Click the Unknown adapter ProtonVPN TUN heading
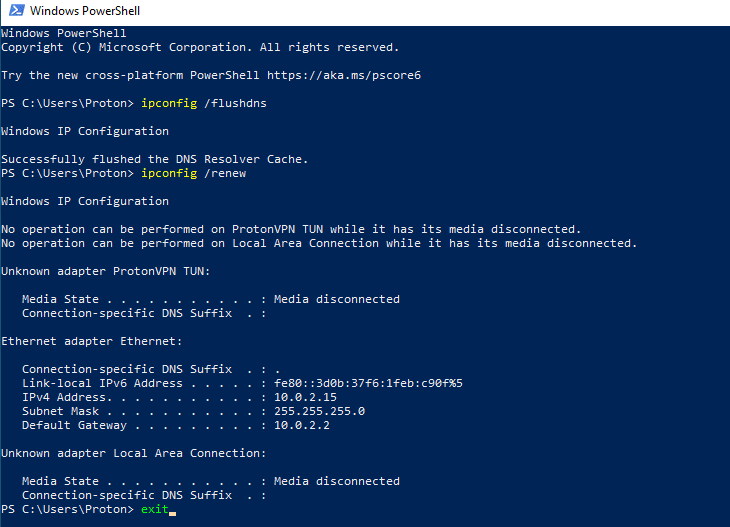Viewport: 730px width, 527px height. point(106,271)
